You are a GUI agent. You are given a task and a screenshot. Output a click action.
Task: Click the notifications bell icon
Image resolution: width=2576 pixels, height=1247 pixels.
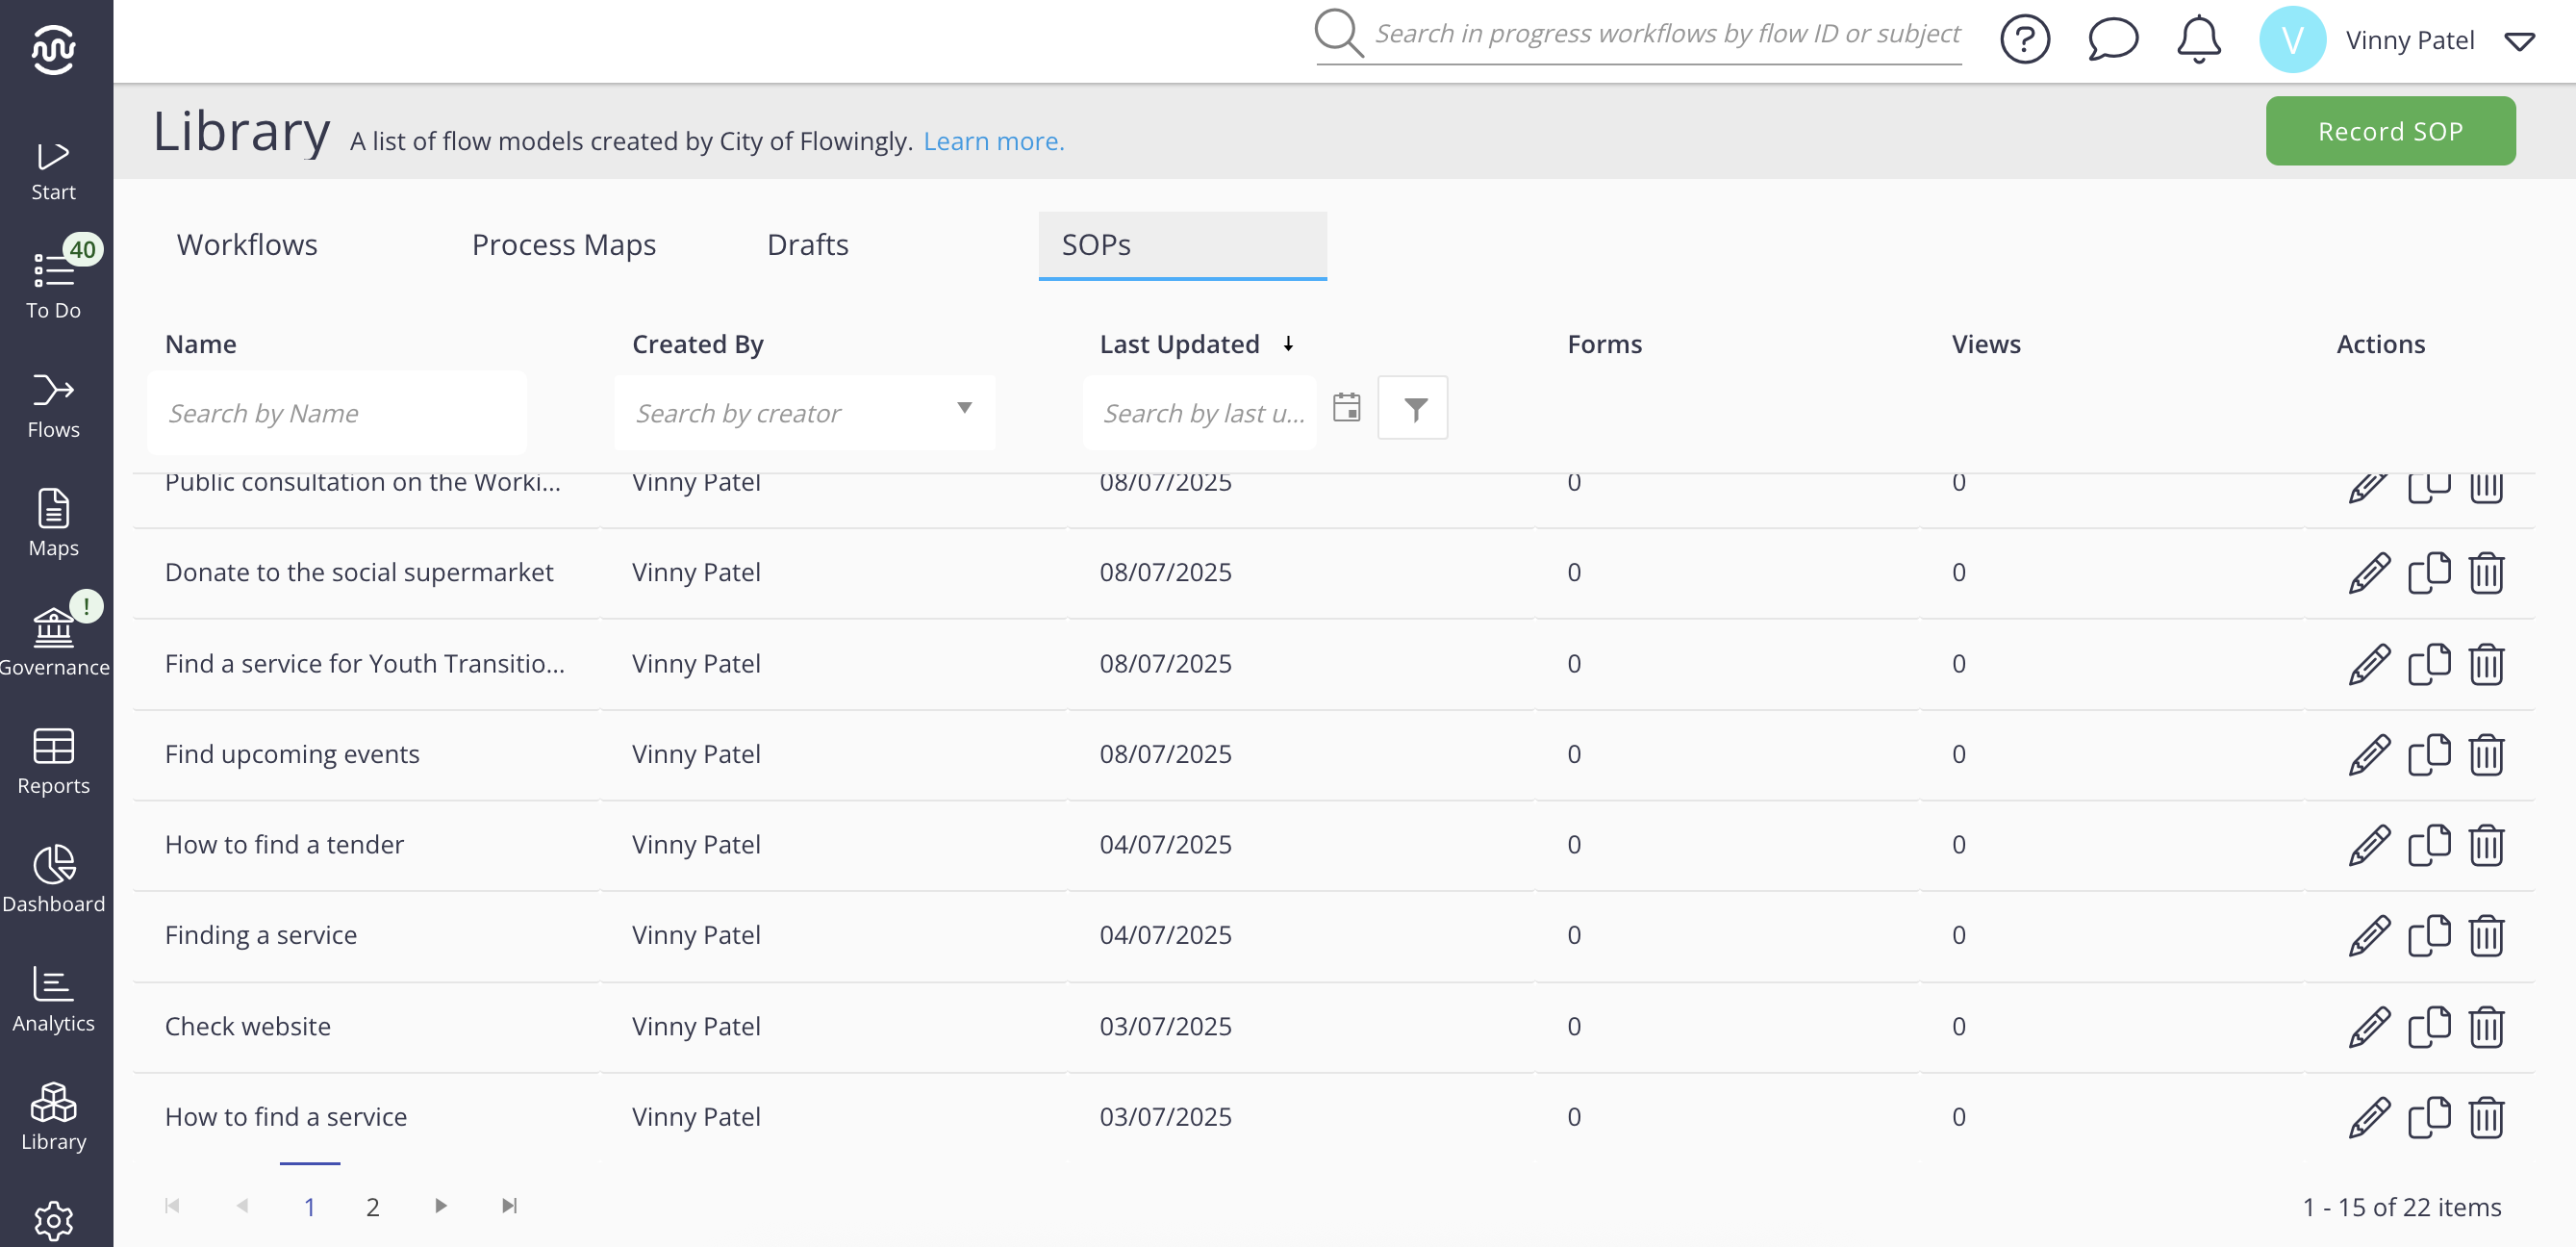[x=2198, y=40]
